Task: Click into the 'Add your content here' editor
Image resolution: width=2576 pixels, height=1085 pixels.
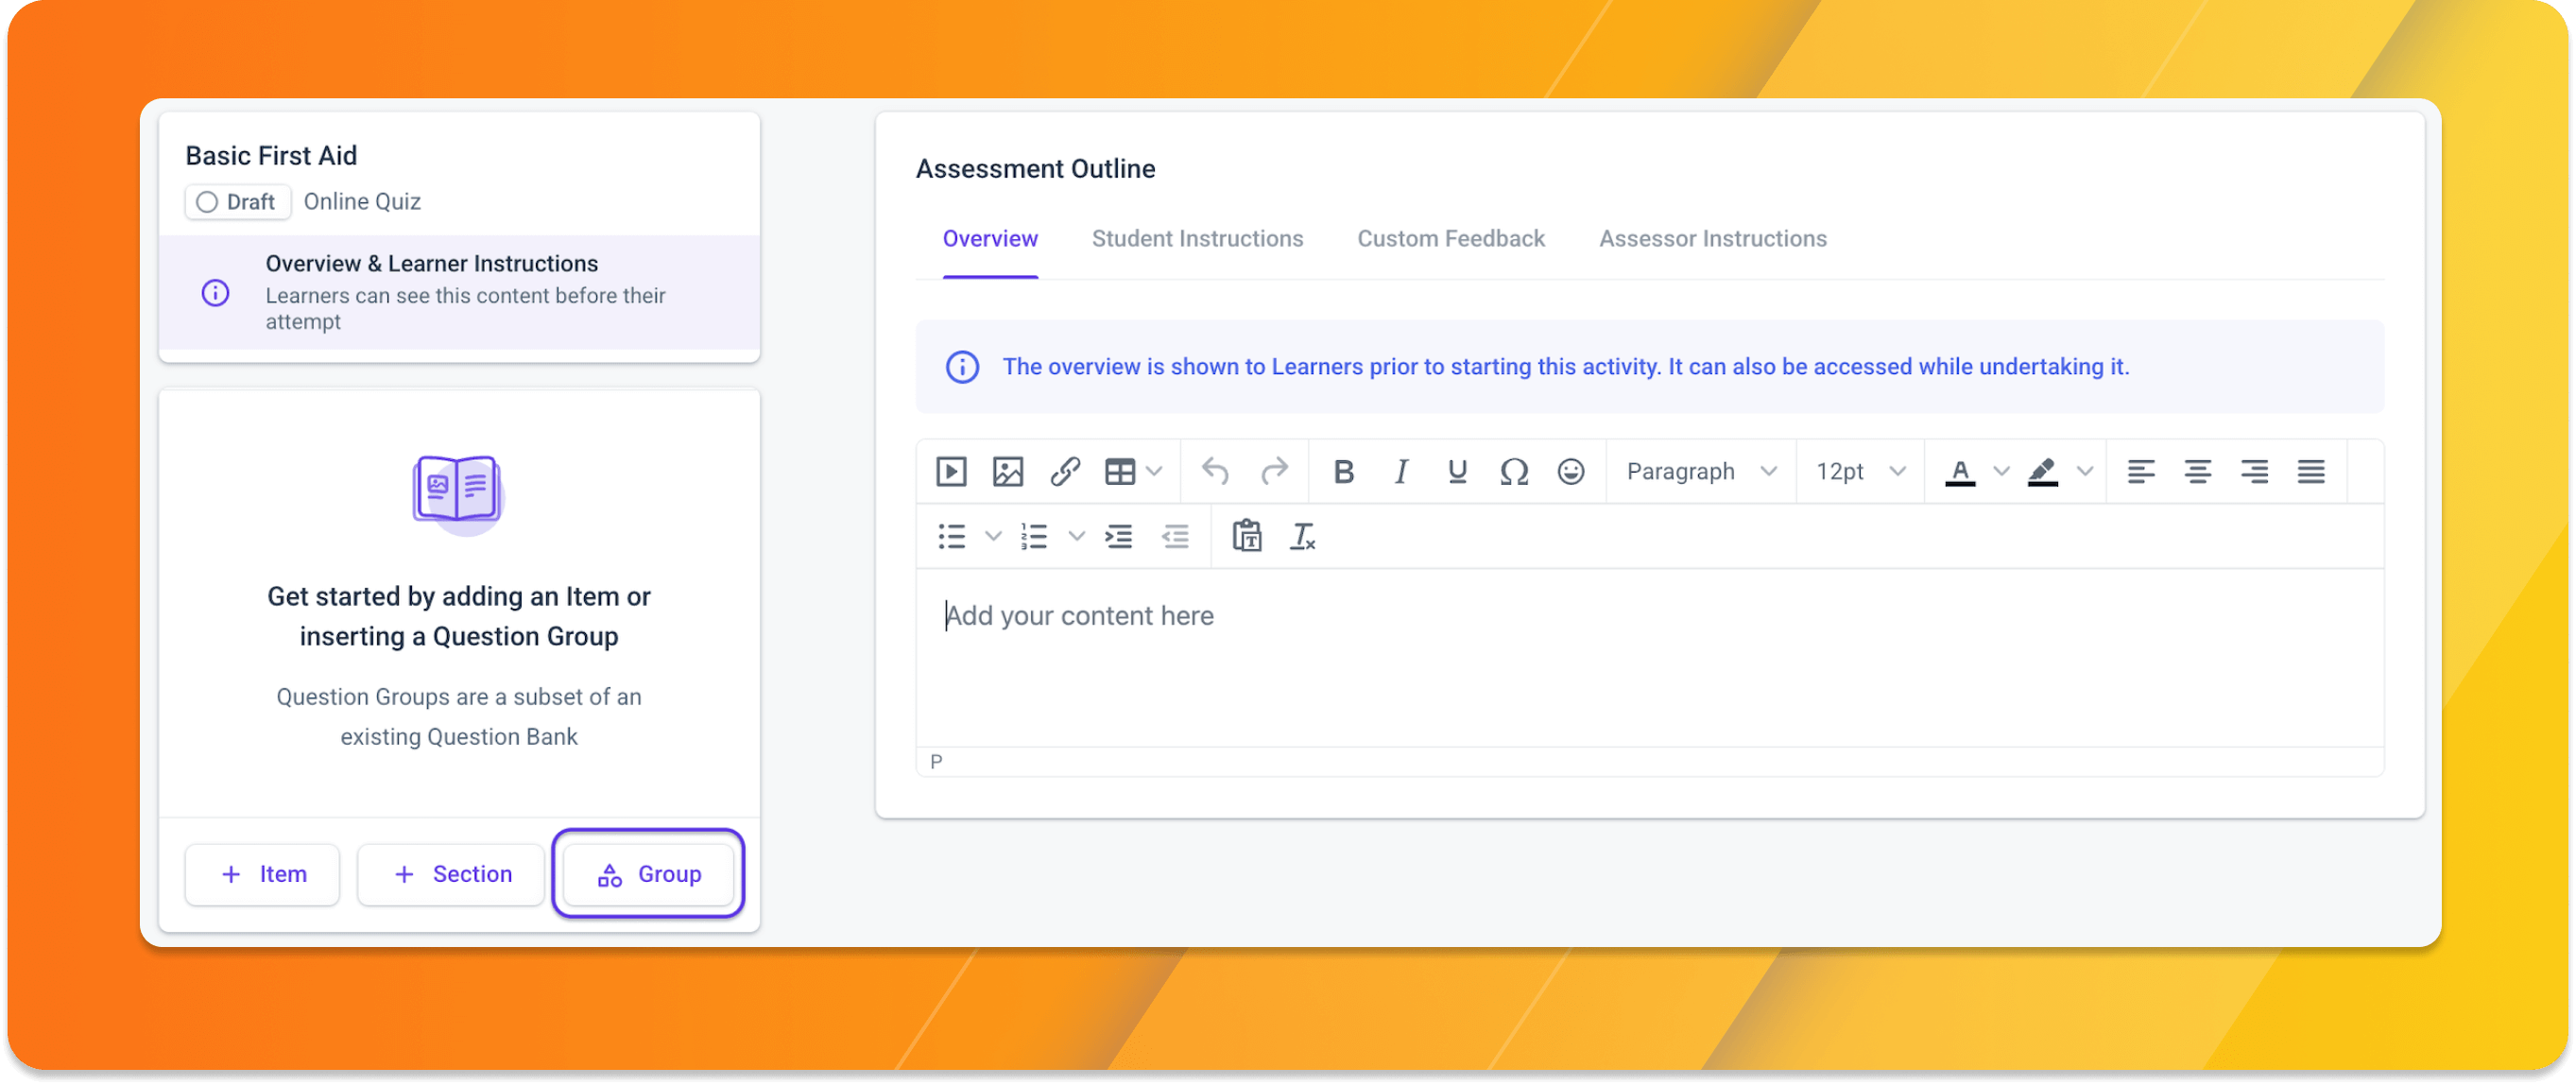Action: (1649, 658)
